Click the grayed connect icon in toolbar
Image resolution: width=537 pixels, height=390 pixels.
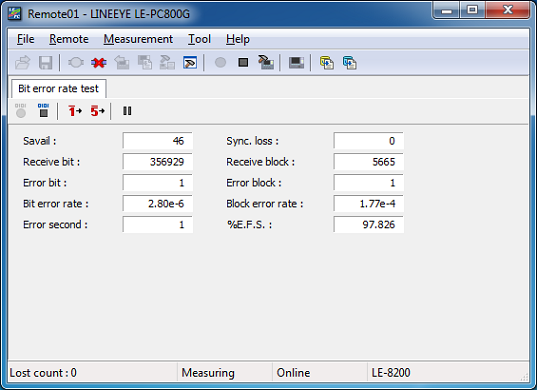click(x=76, y=63)
